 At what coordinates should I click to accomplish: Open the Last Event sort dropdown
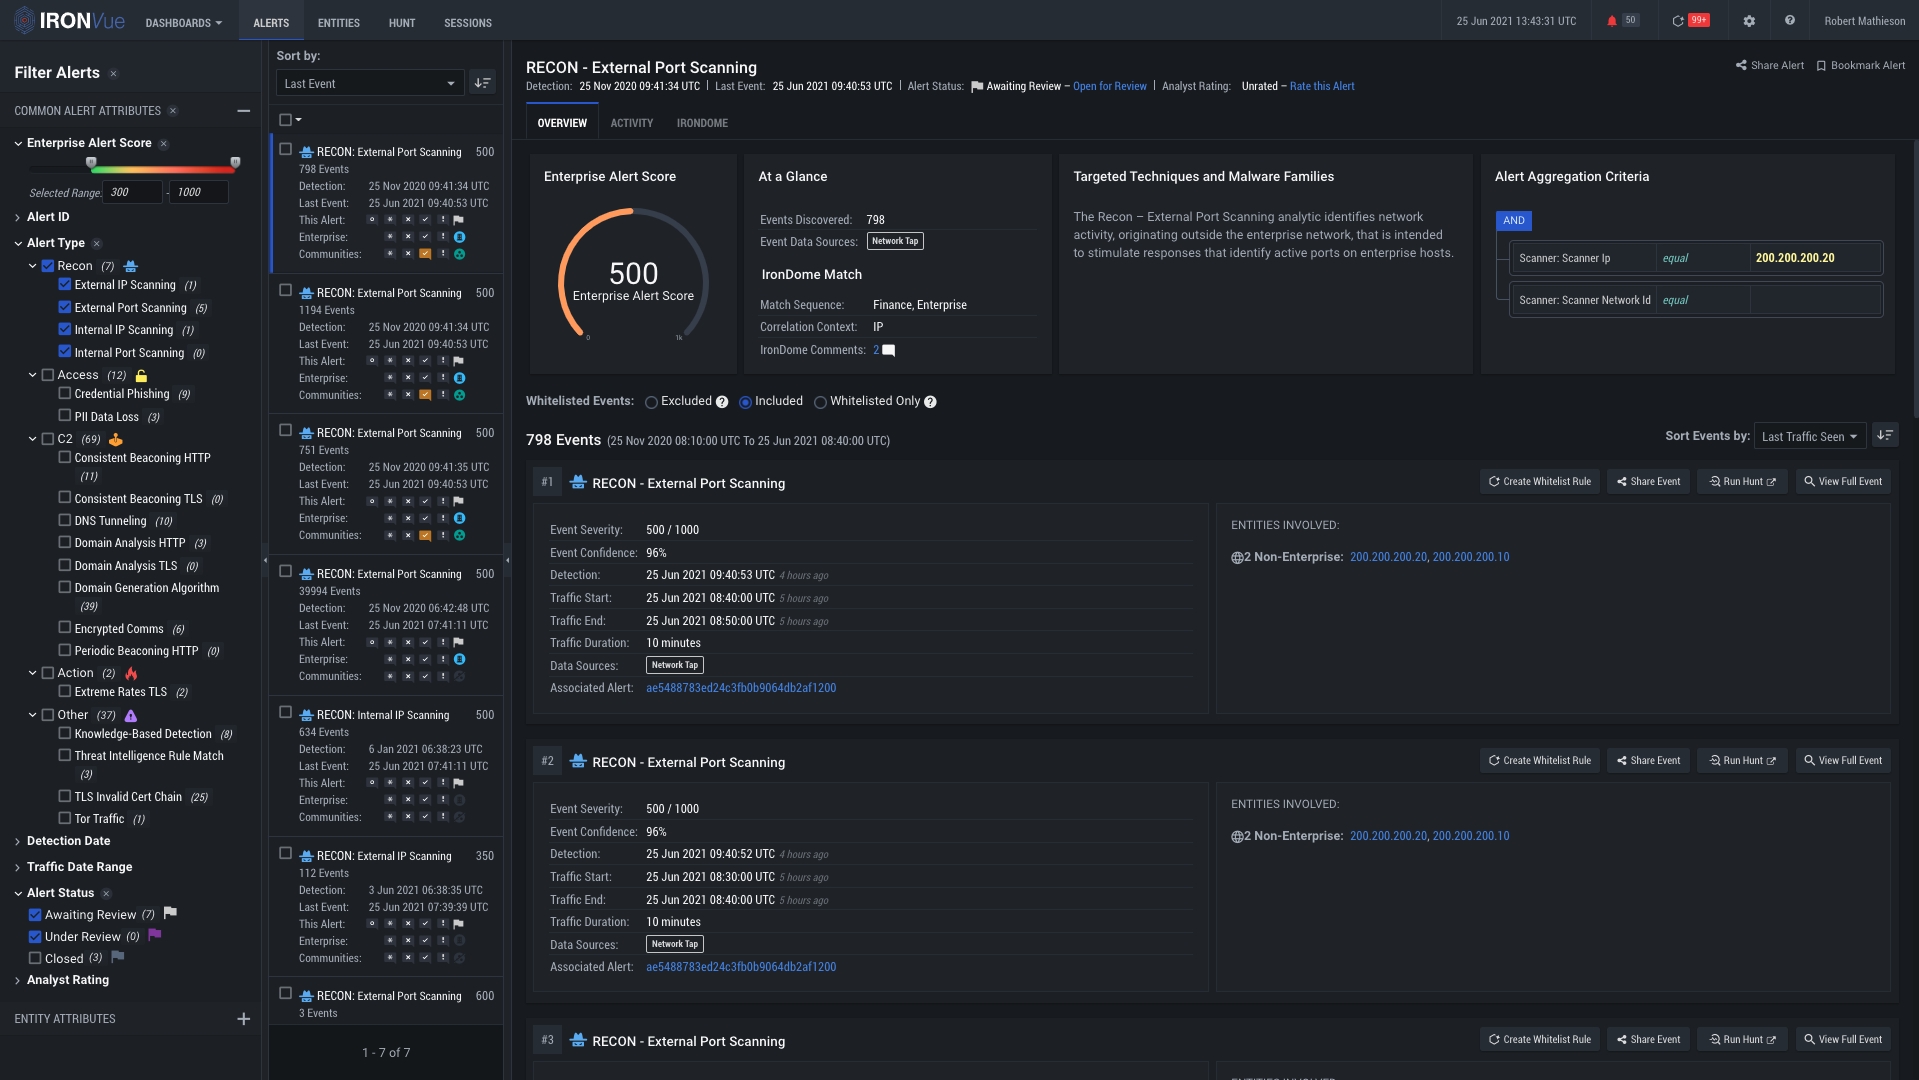tap(369, 83)
